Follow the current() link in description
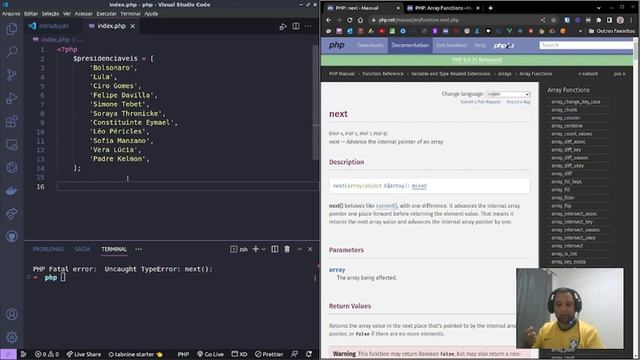Image resolution: width=640 pixels, height=360 pixels. (x=386, y=206)
